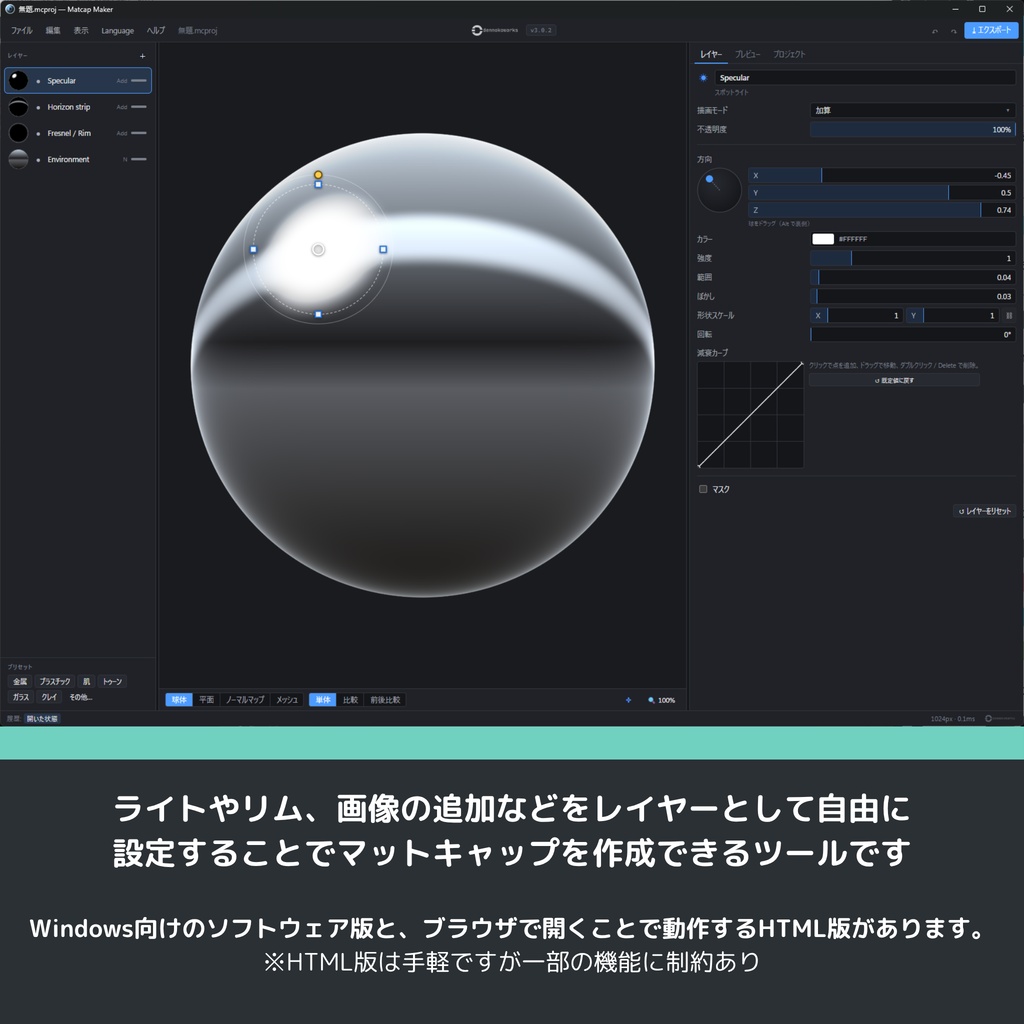The image size is (1024, 1024).
Task: Click the drag handle of Environment layer
Action: 138,159
